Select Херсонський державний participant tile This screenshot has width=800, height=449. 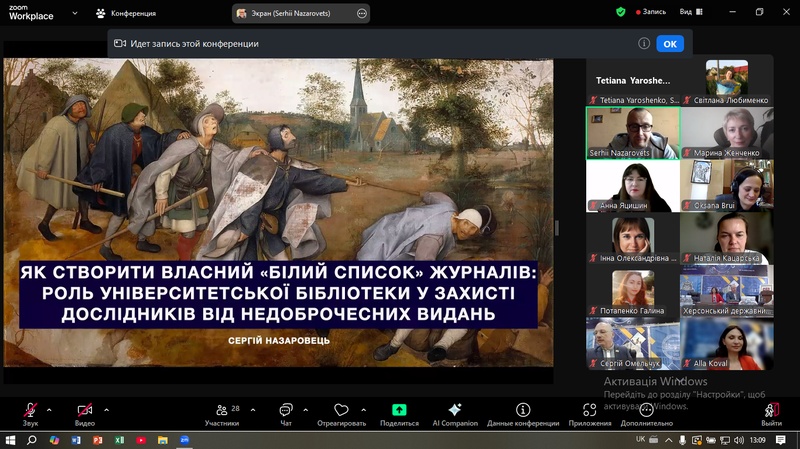coord(727,291)
